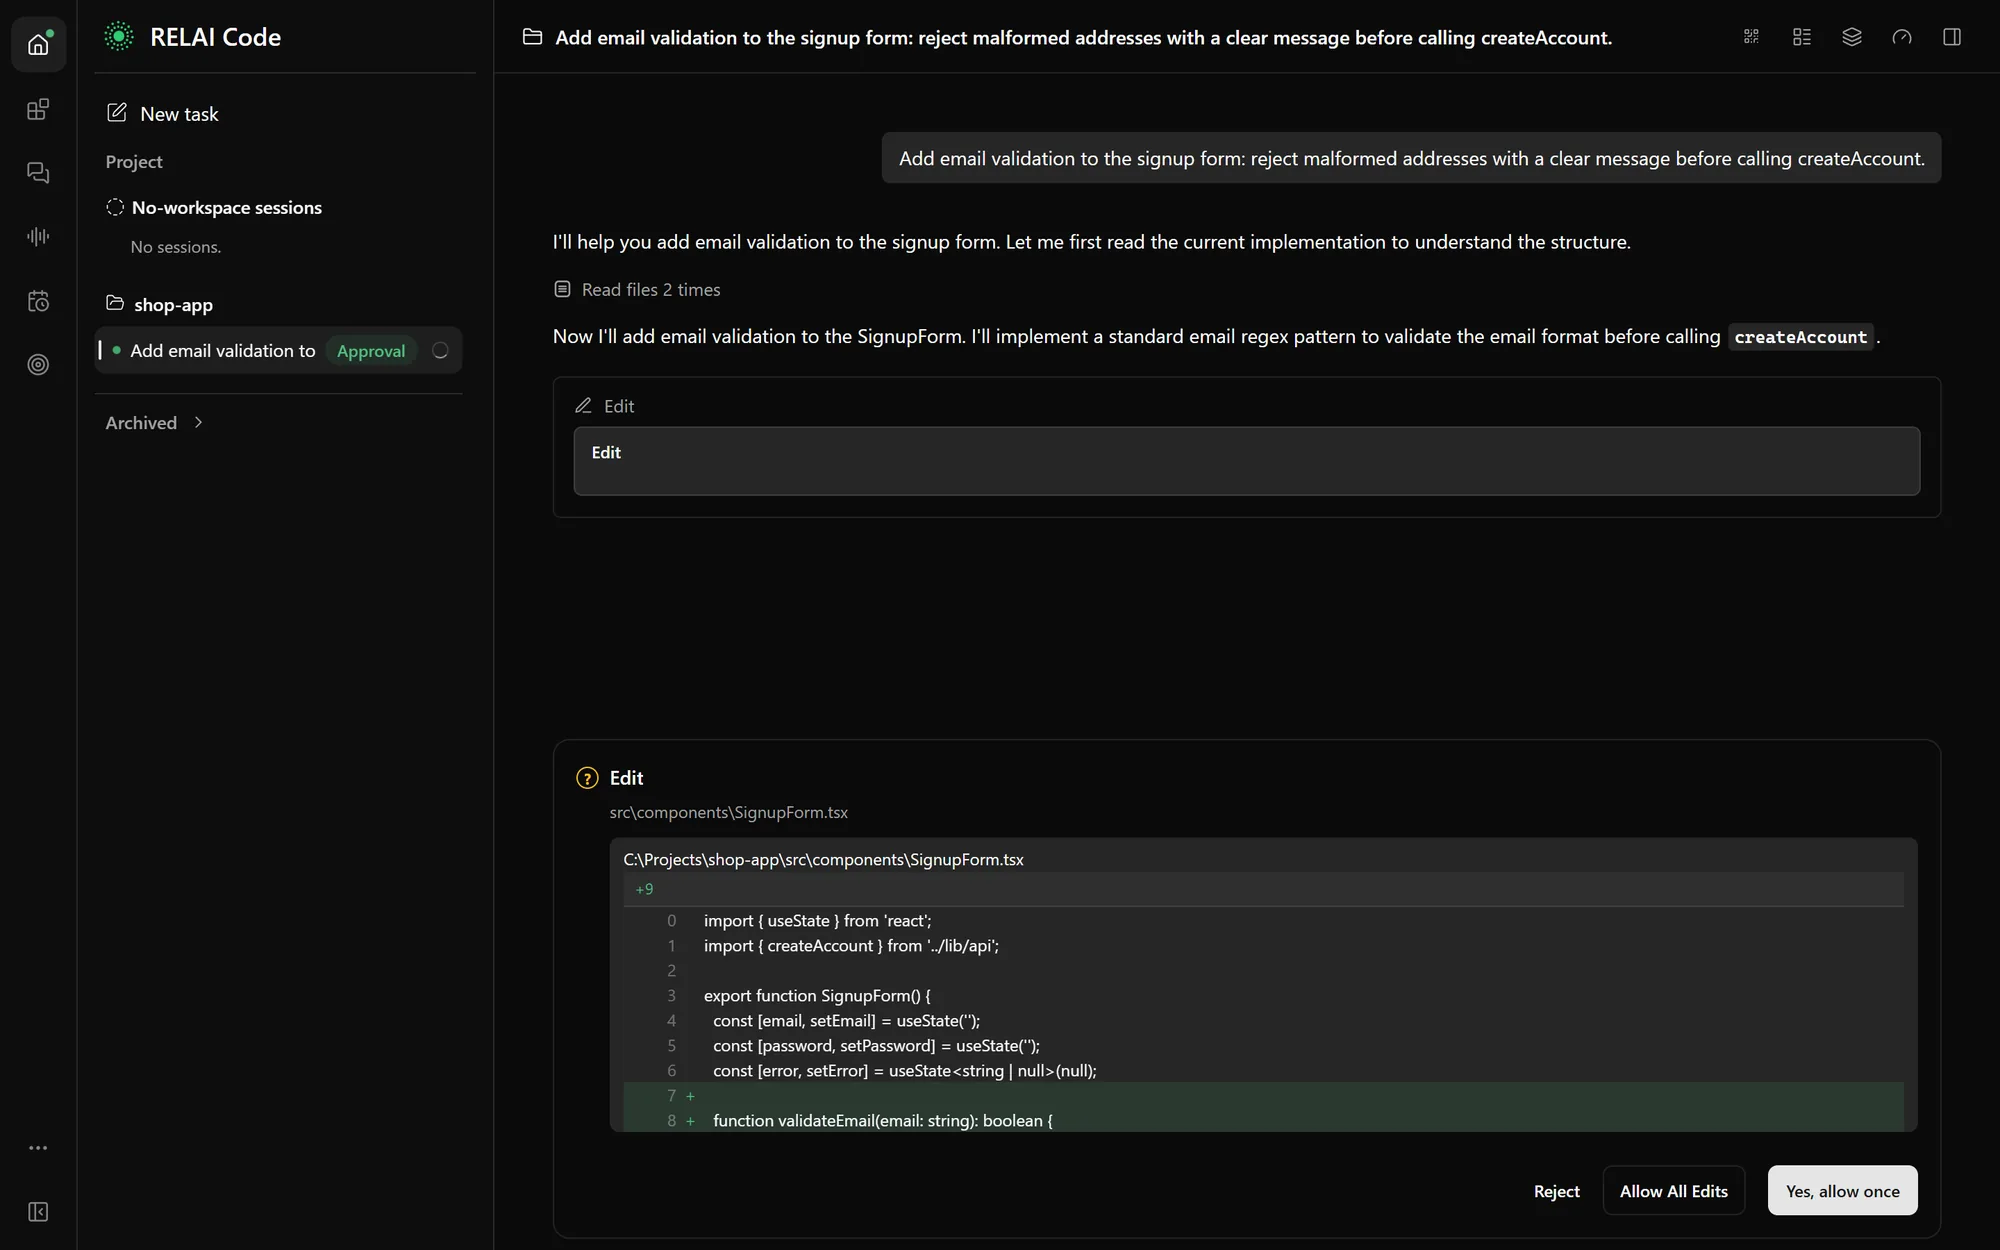This screenshot has width=2000, height=1250.
Task: Click the inner Edit content box
Action: click(1246, 461)
